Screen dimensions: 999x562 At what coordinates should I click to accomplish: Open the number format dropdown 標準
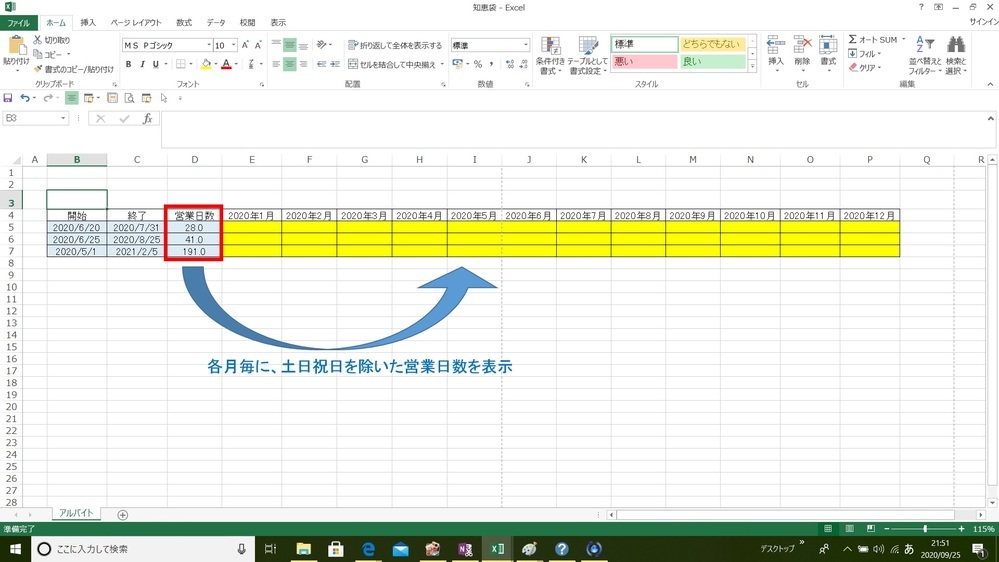pyautogui.click(x=526, y=45)
